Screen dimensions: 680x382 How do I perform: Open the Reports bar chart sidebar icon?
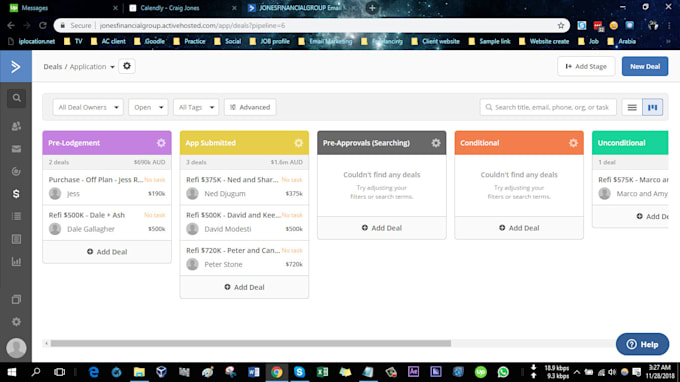click(x=16, y=261)
